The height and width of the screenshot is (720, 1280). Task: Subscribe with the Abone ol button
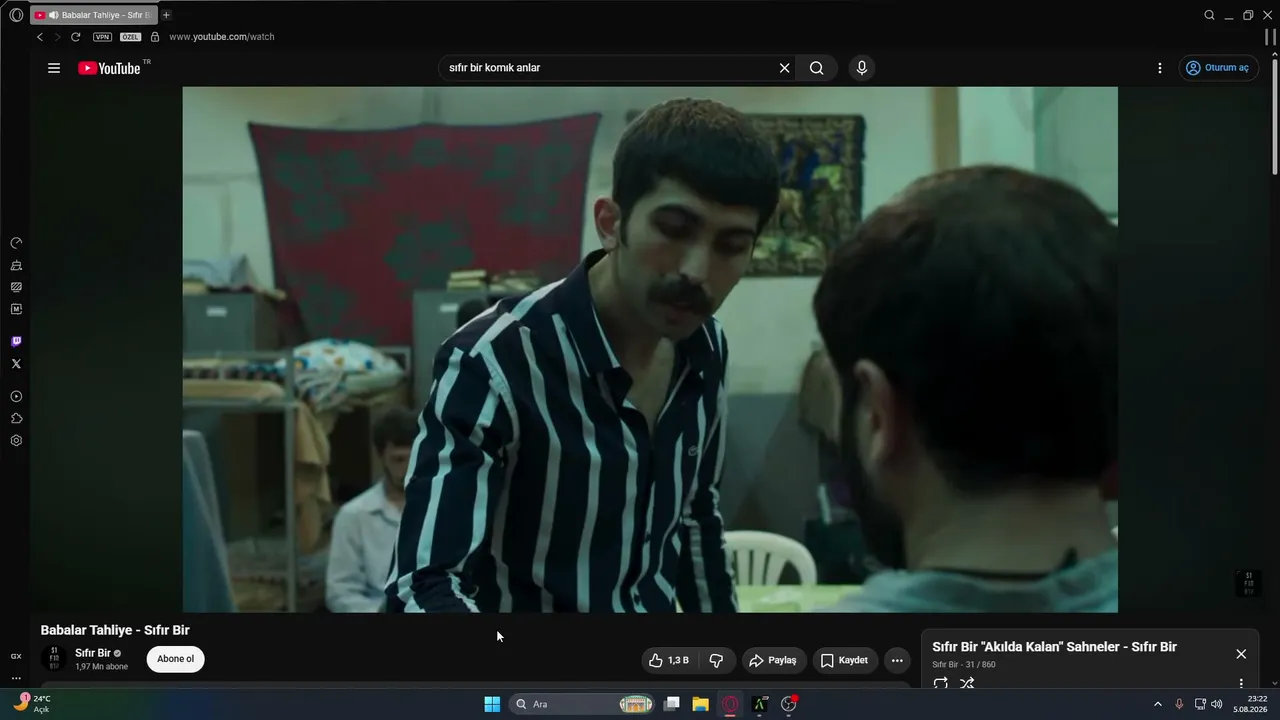point(175,659)
